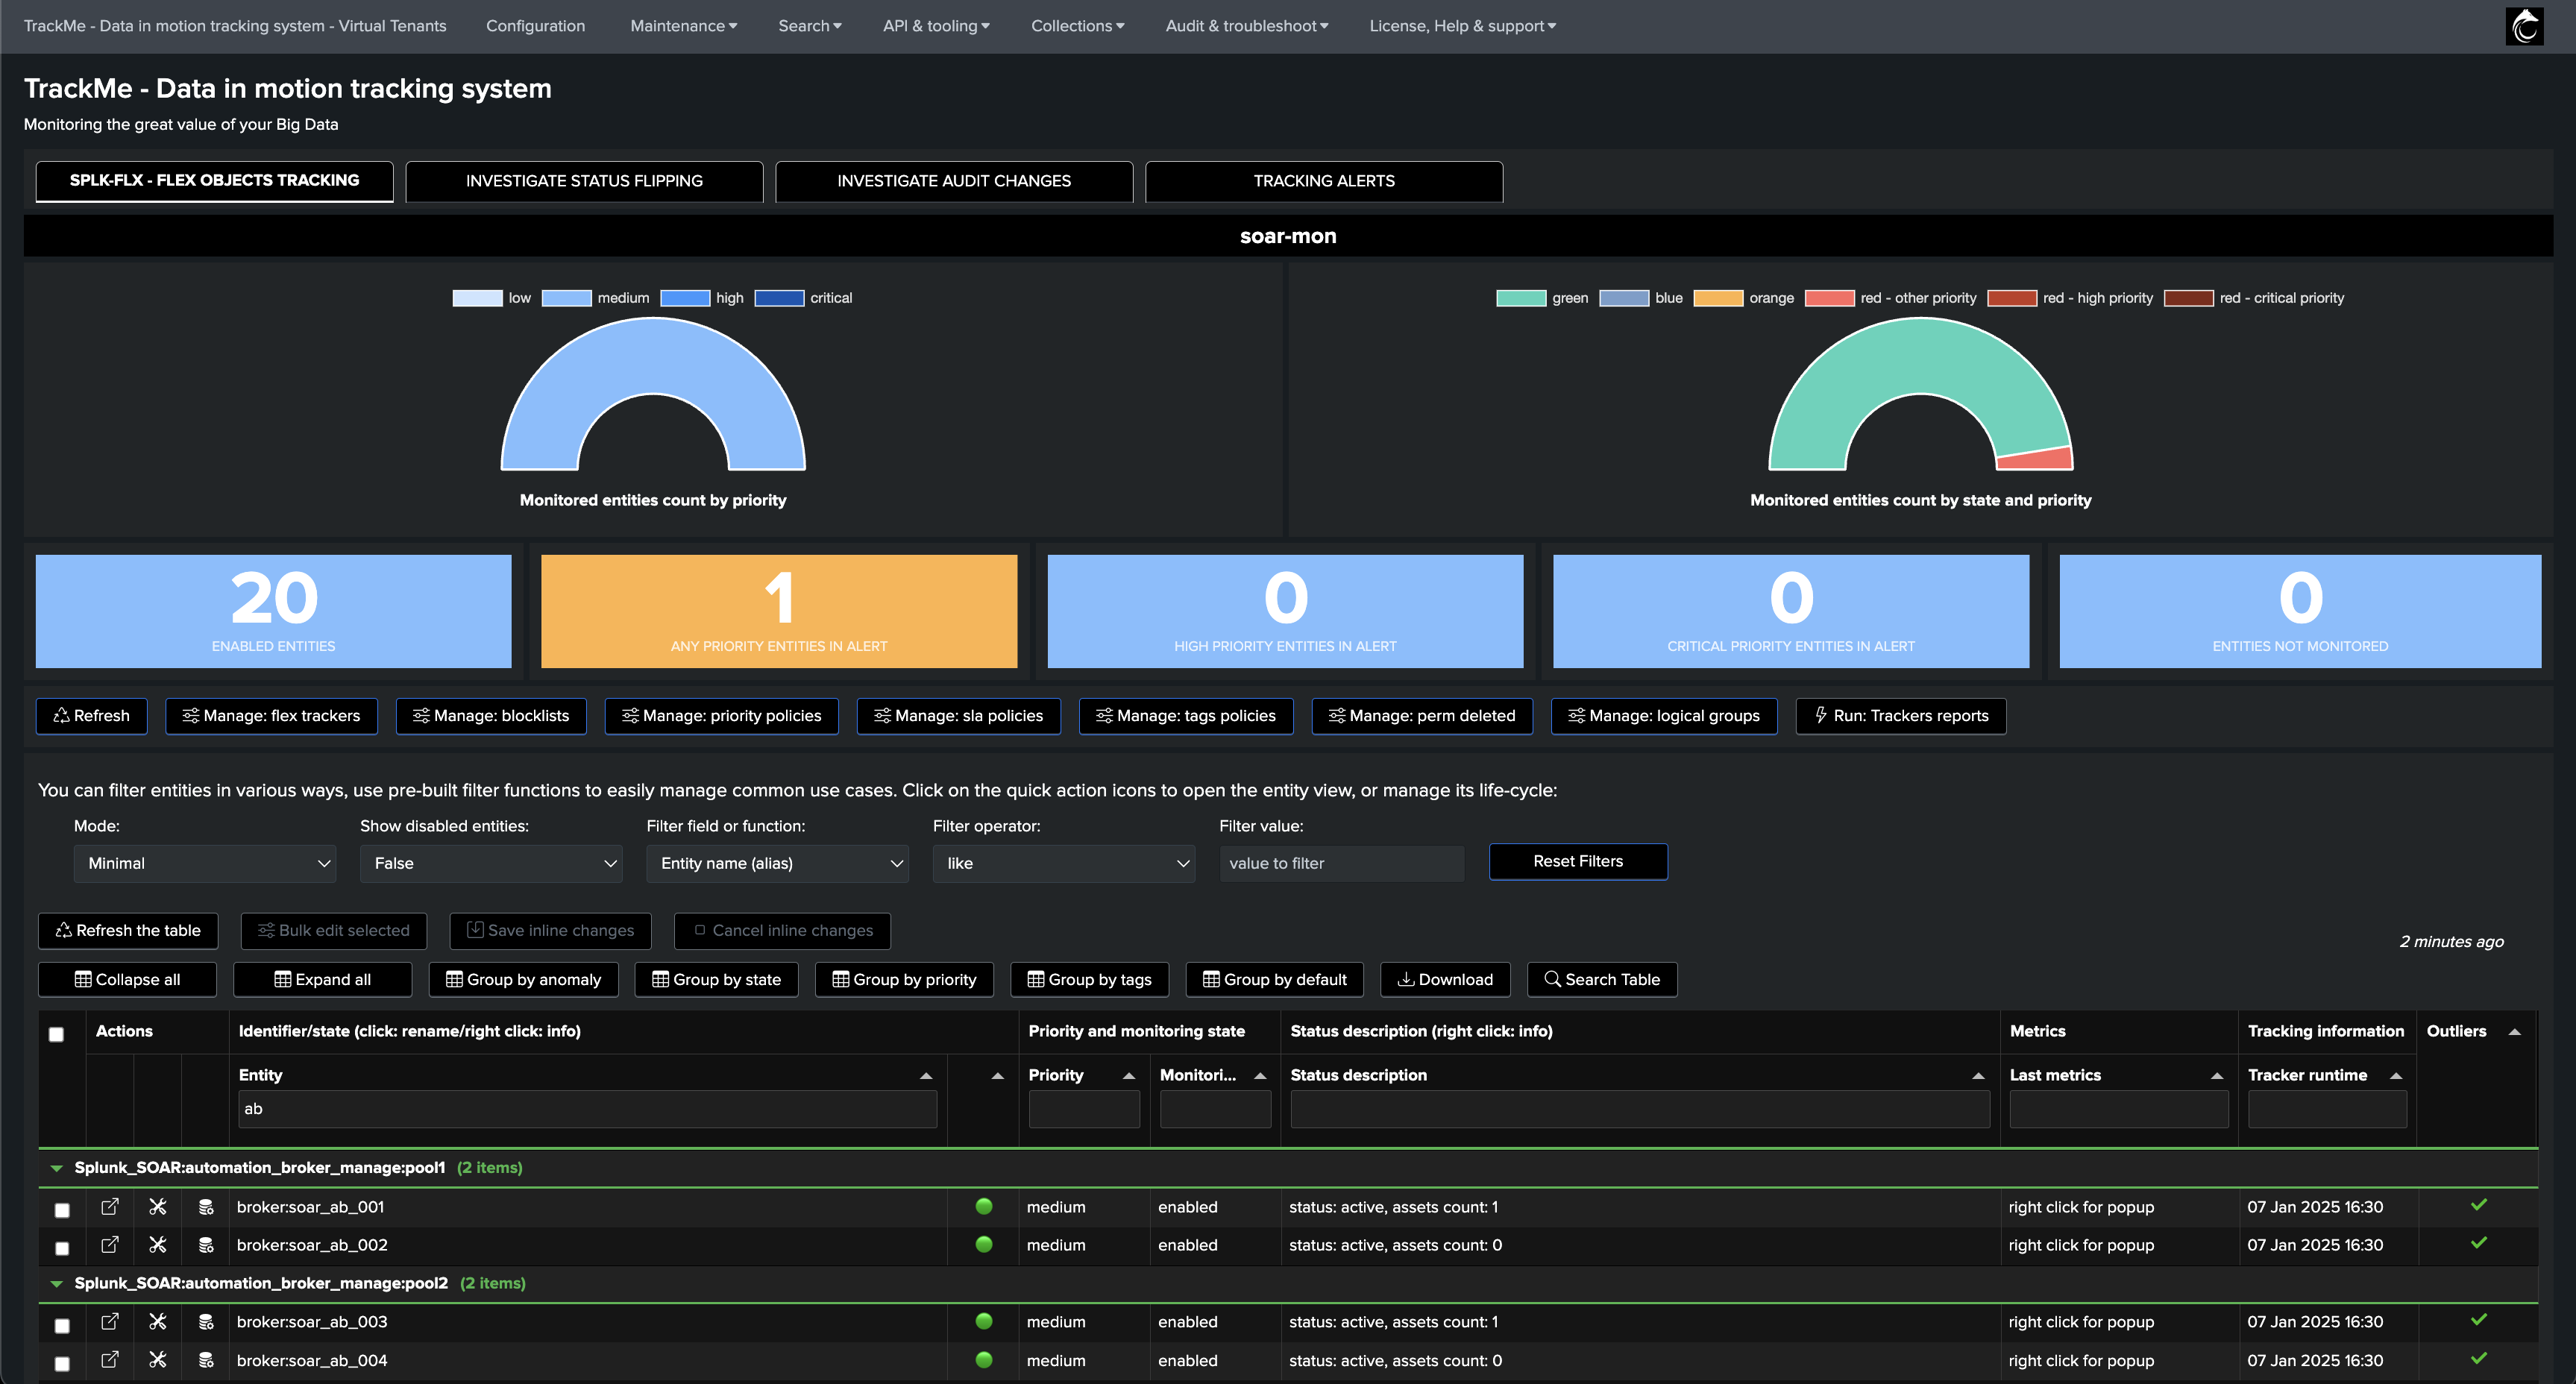Screen dimensions: 2576x1384
Task: Click the Reset Filters button
Action: click(x=1578, y=861)
